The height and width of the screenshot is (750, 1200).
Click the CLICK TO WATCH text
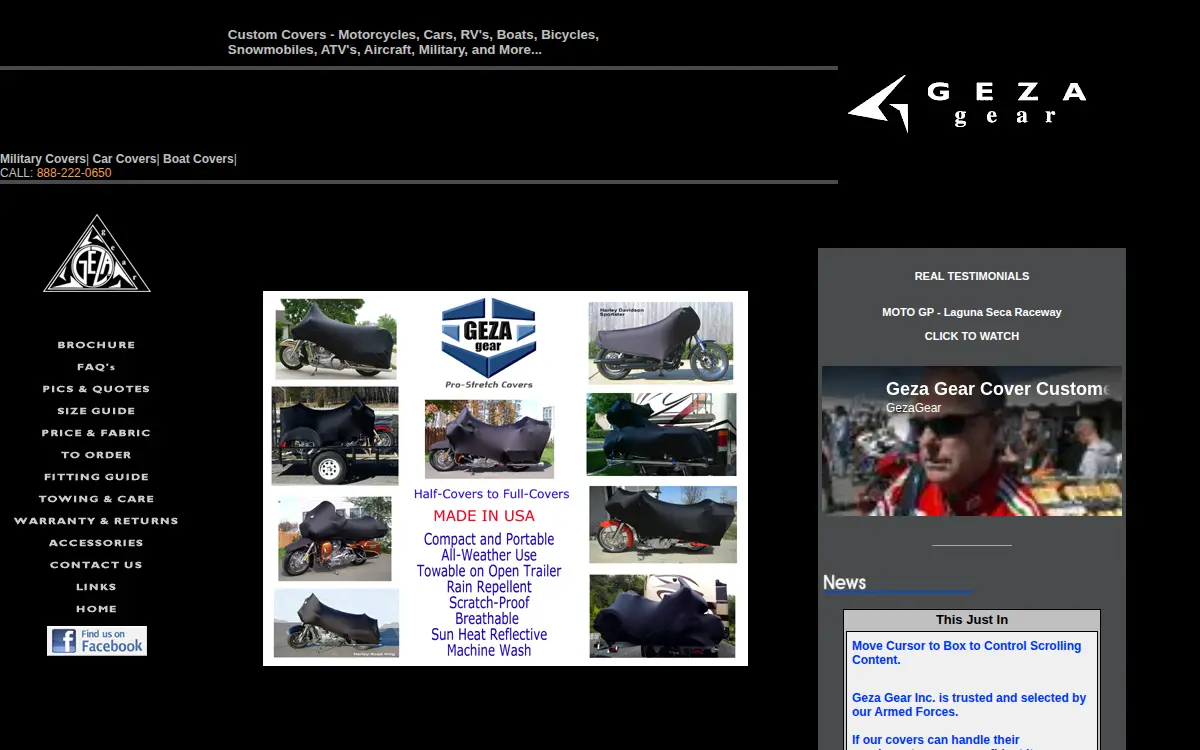tap(972, 336)
